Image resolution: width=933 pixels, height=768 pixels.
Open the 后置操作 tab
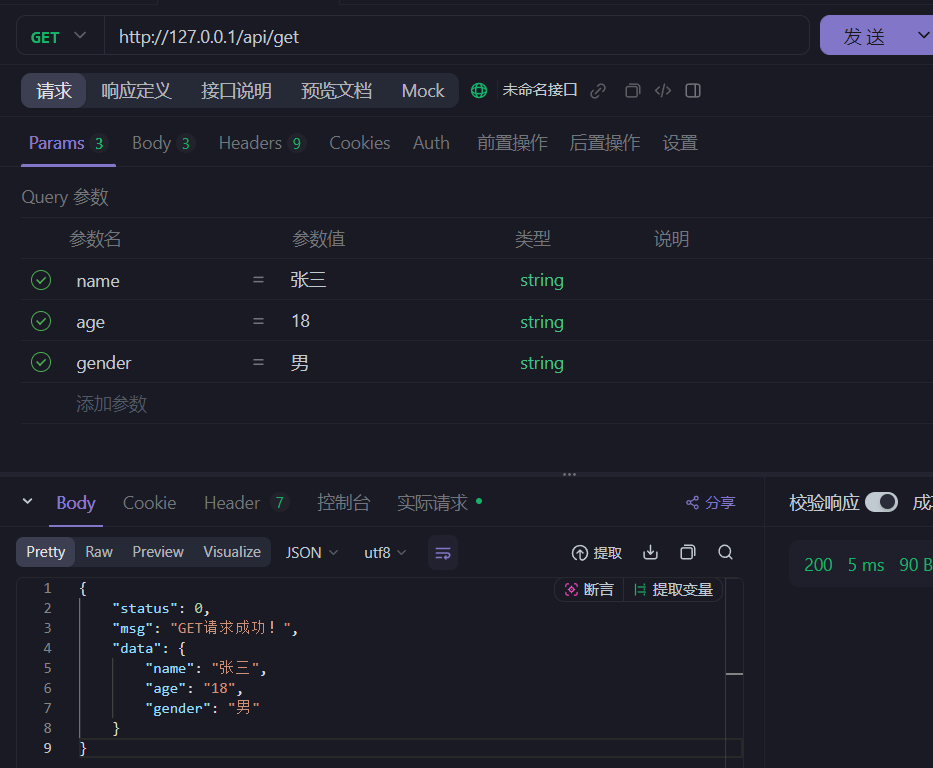[x=605, y=143]
